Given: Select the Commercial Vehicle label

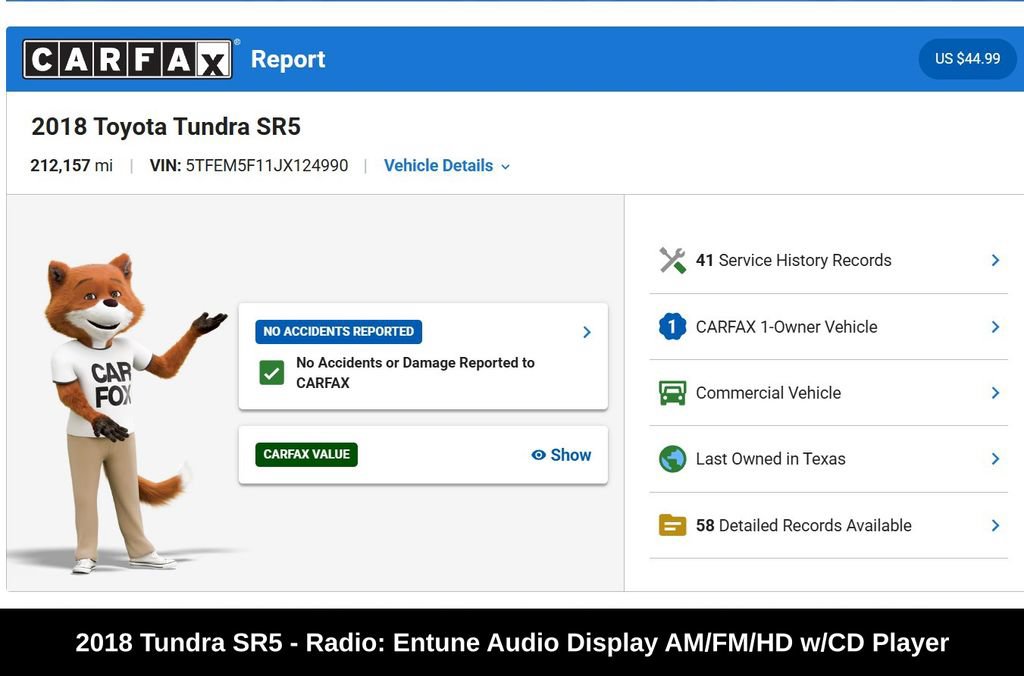Looking at the screenshot, I should pos(768,393).
